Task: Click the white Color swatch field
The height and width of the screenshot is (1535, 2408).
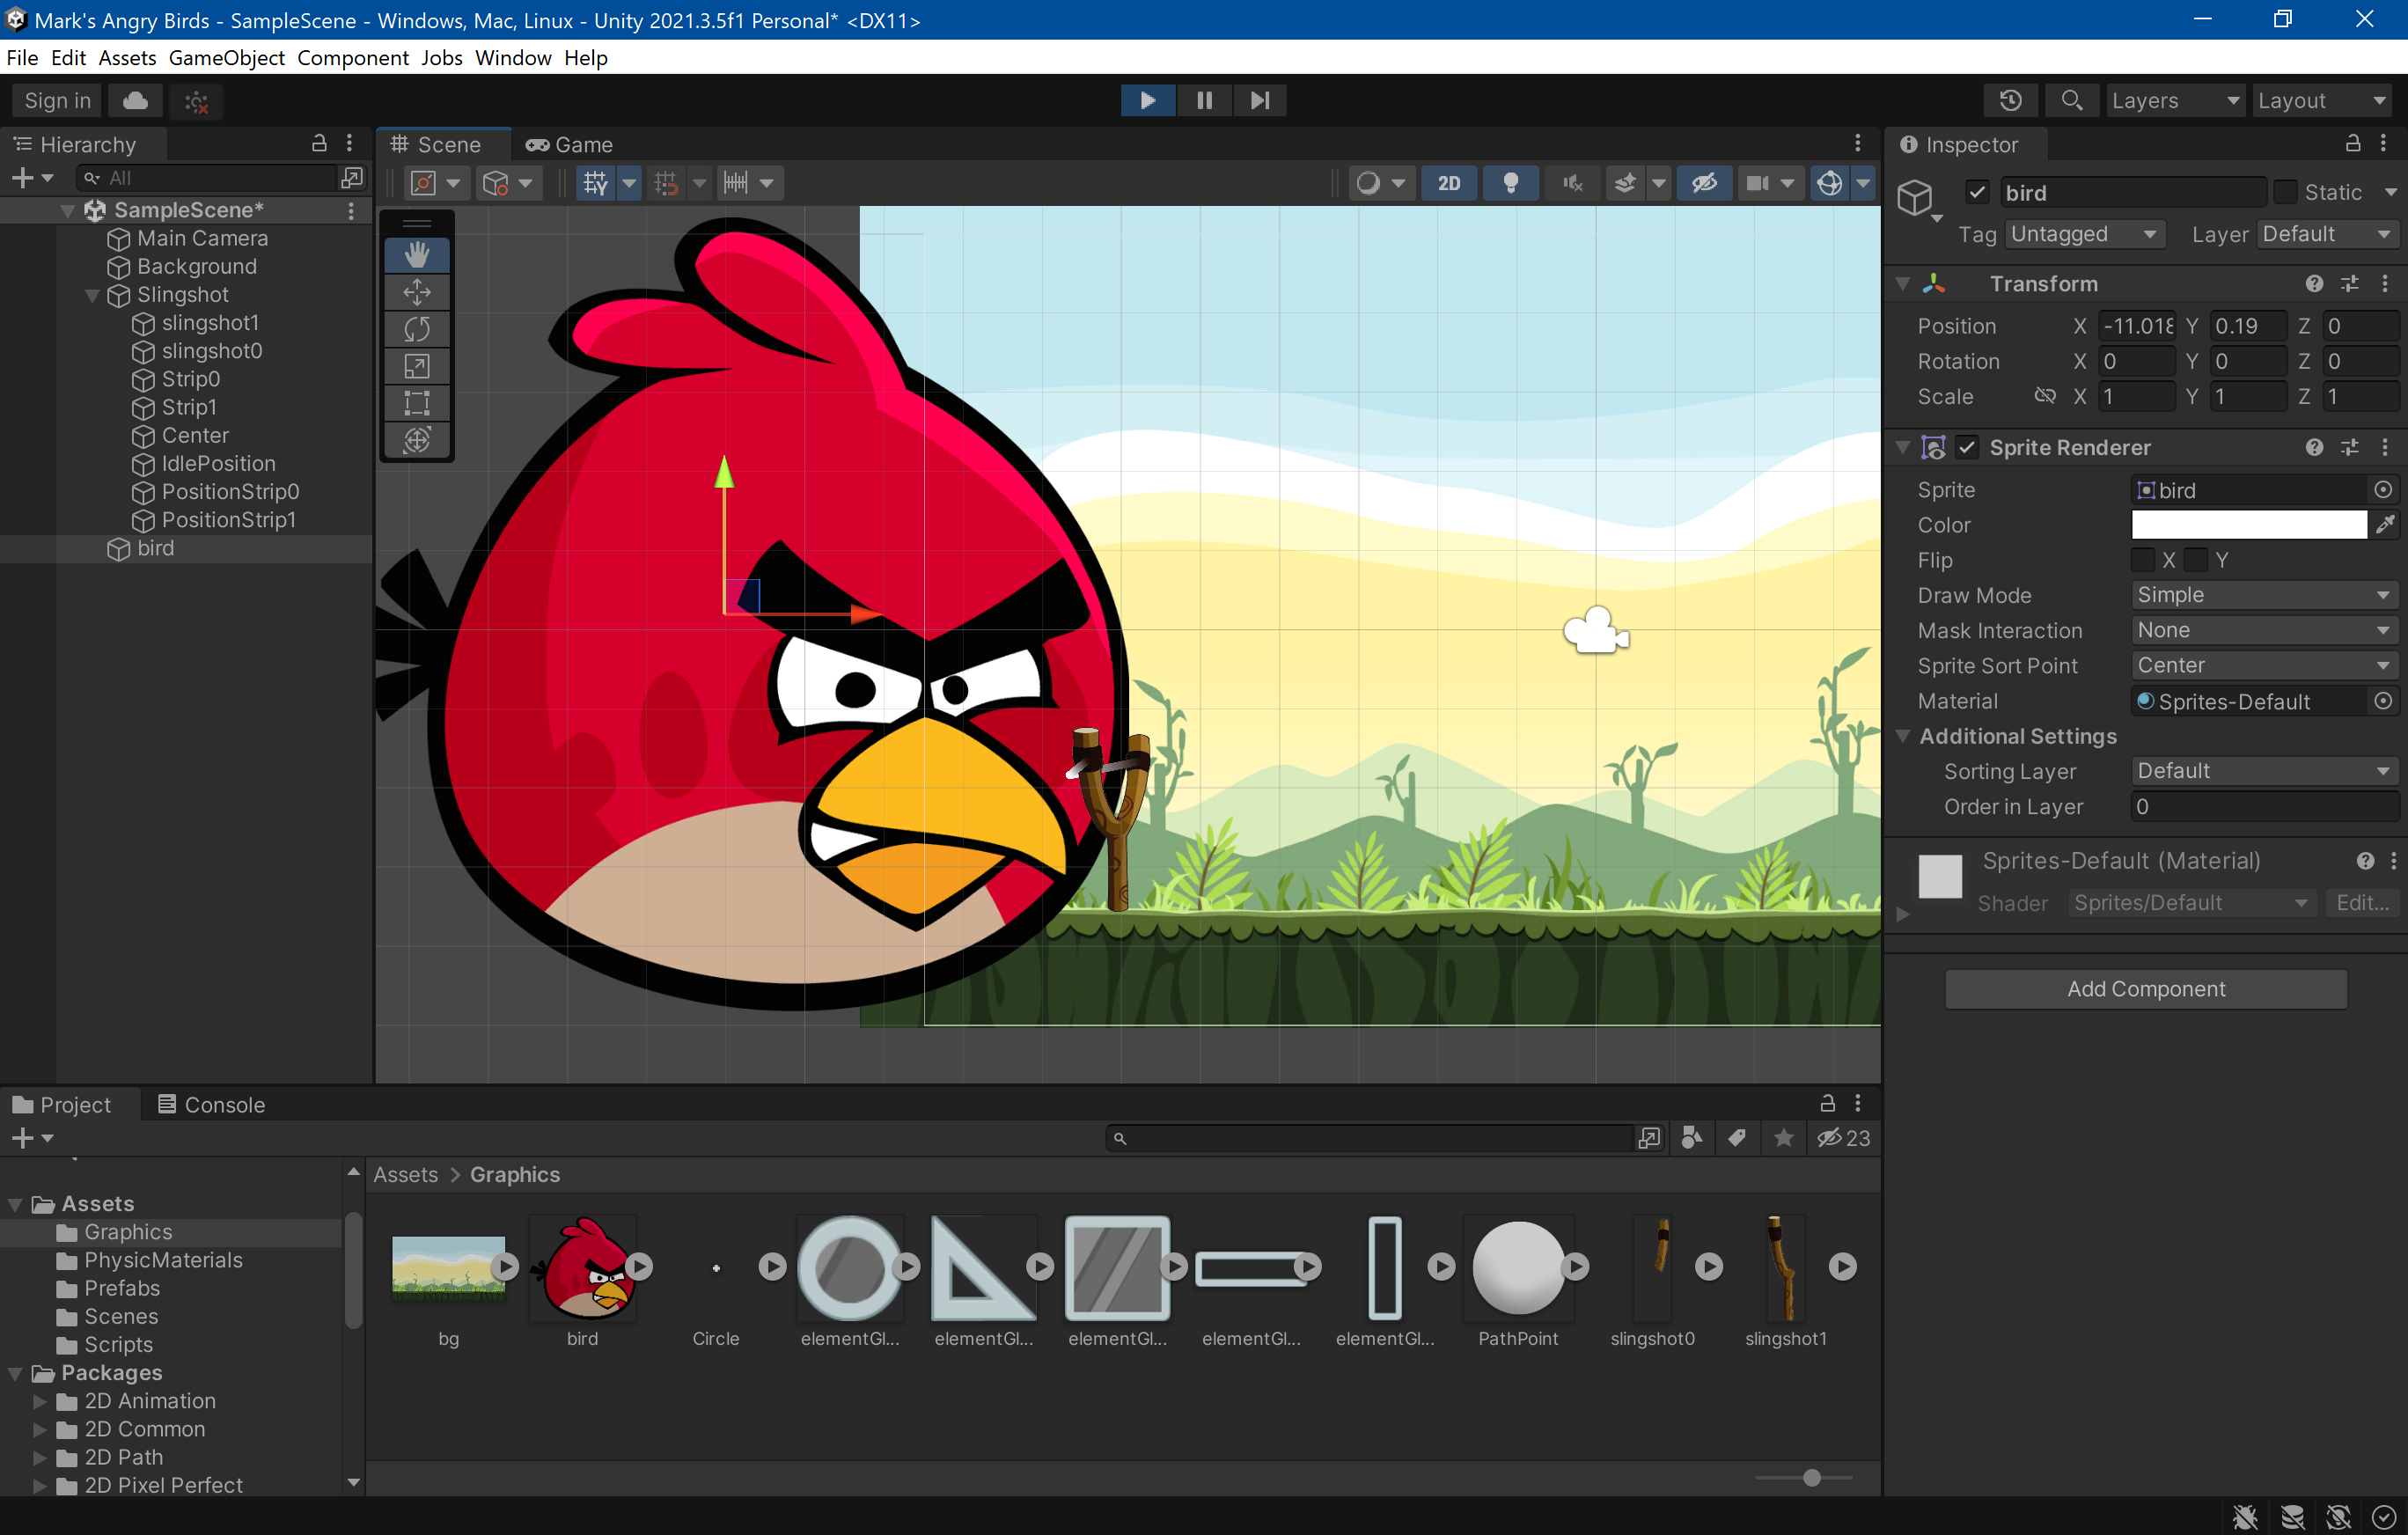Action: [2248, 524]
